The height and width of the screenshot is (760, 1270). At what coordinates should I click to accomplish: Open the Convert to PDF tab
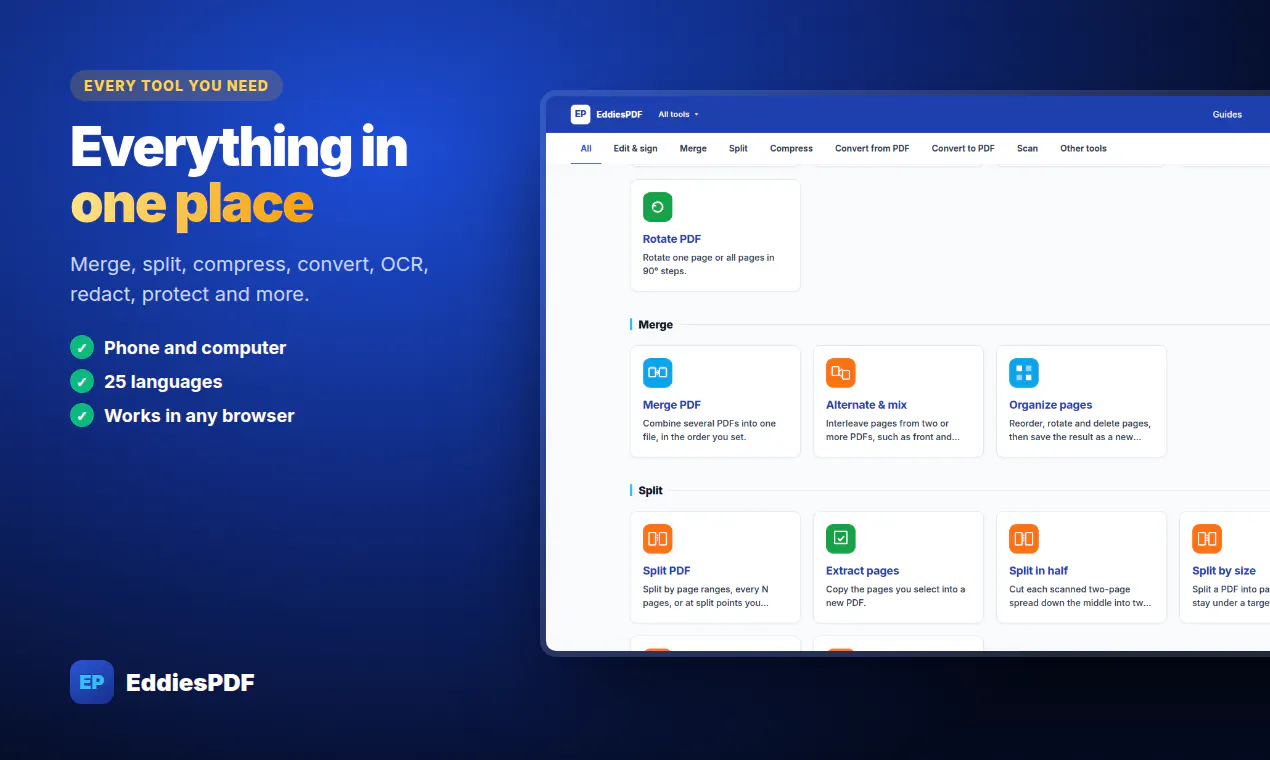[x=963, y=148]
